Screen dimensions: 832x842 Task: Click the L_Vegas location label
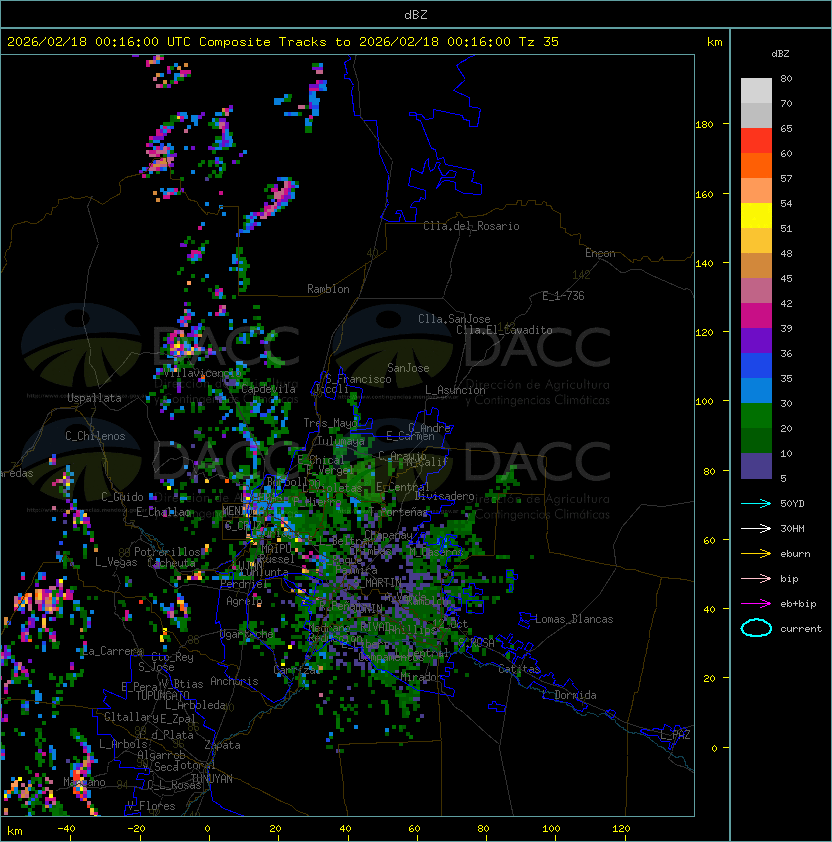(116, 562)
